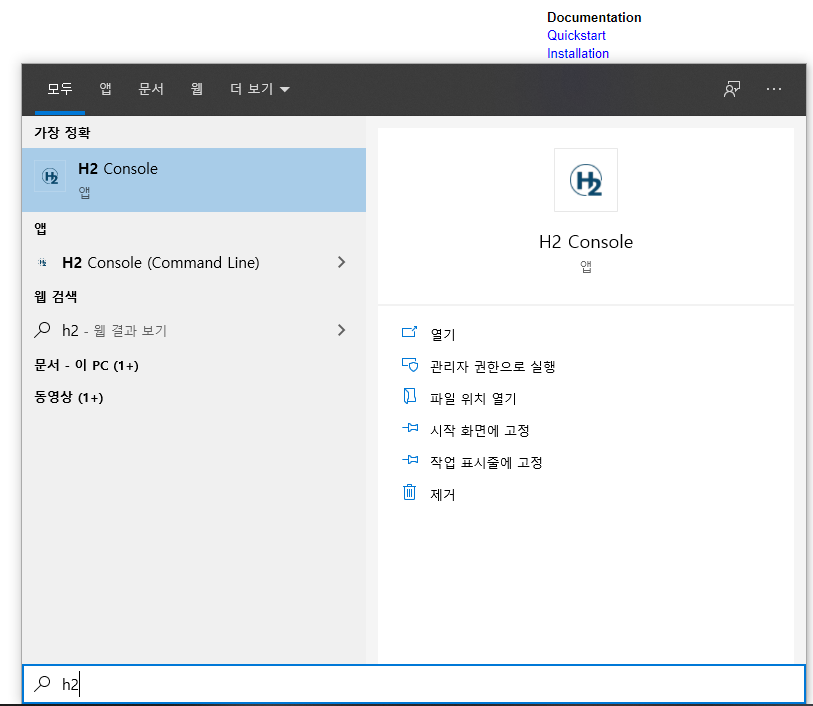Click the large H2 Console logo in preview pane
The image size is (813, 706).
point(585,180)
